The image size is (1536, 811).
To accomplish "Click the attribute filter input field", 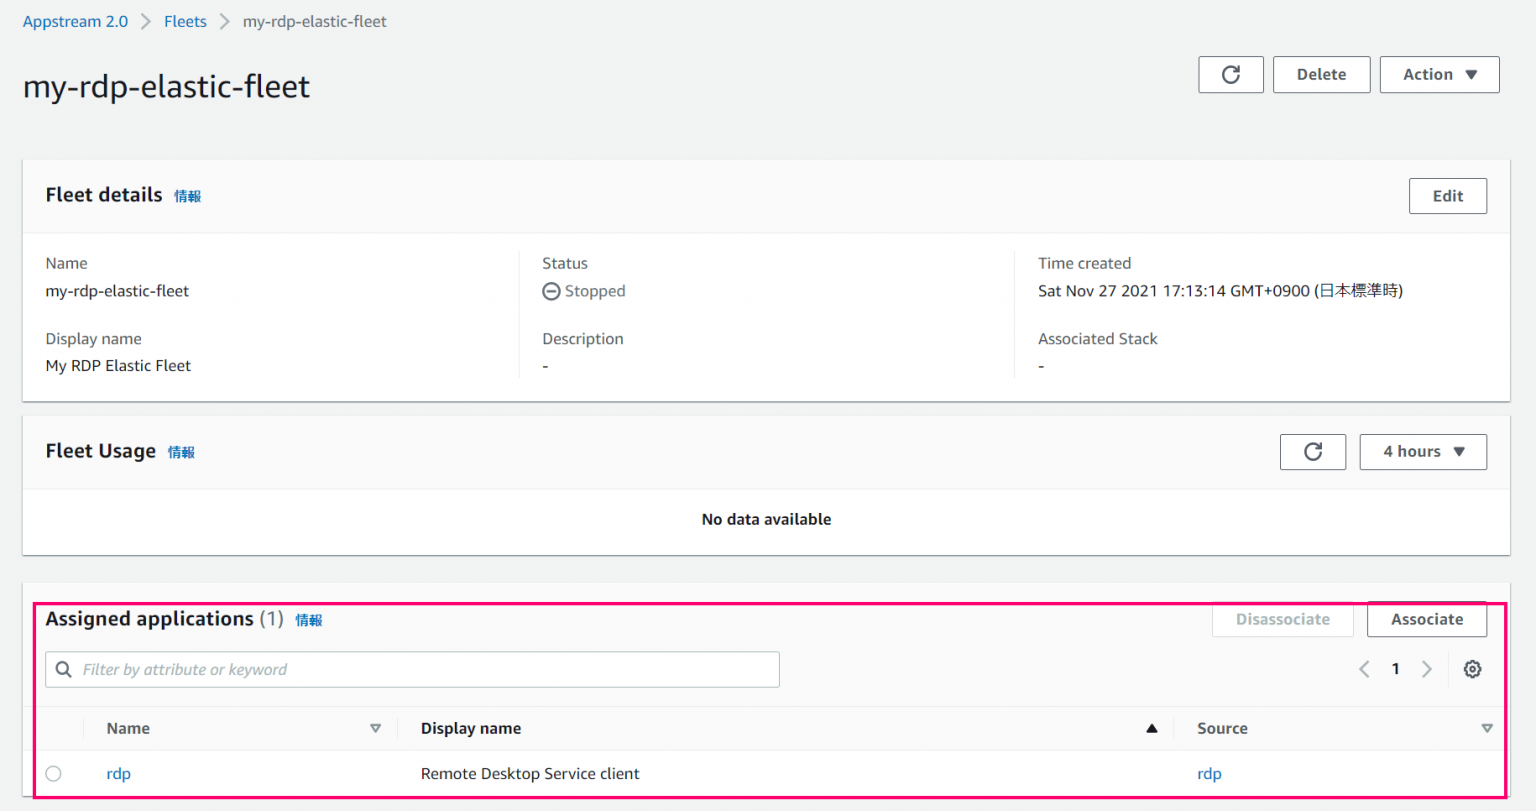I will (400, 669).
